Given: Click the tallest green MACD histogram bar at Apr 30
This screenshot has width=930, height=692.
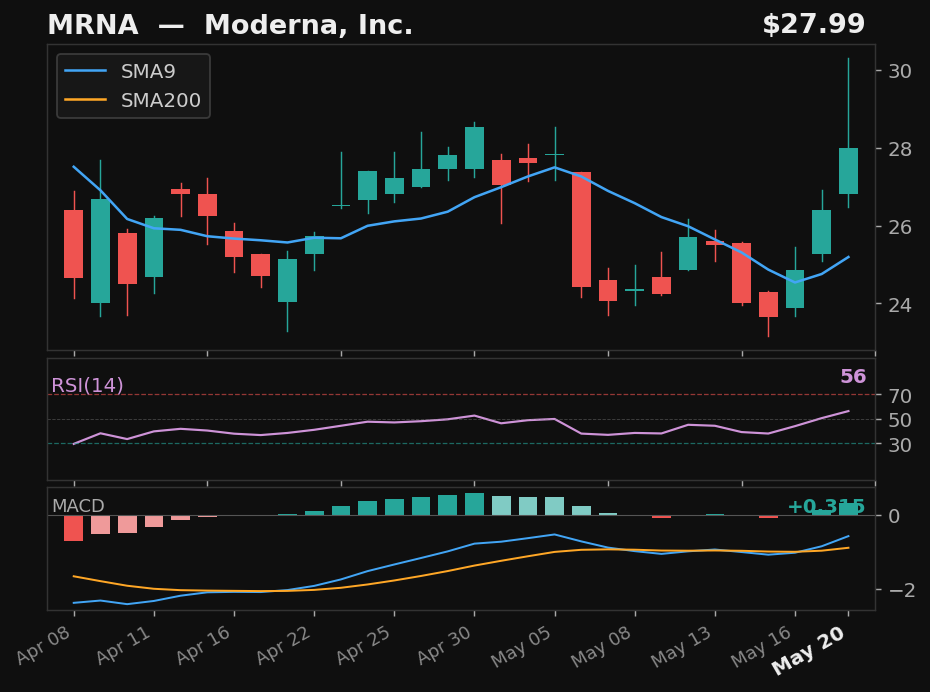Looking at the screenshot, I should point(474,504).
